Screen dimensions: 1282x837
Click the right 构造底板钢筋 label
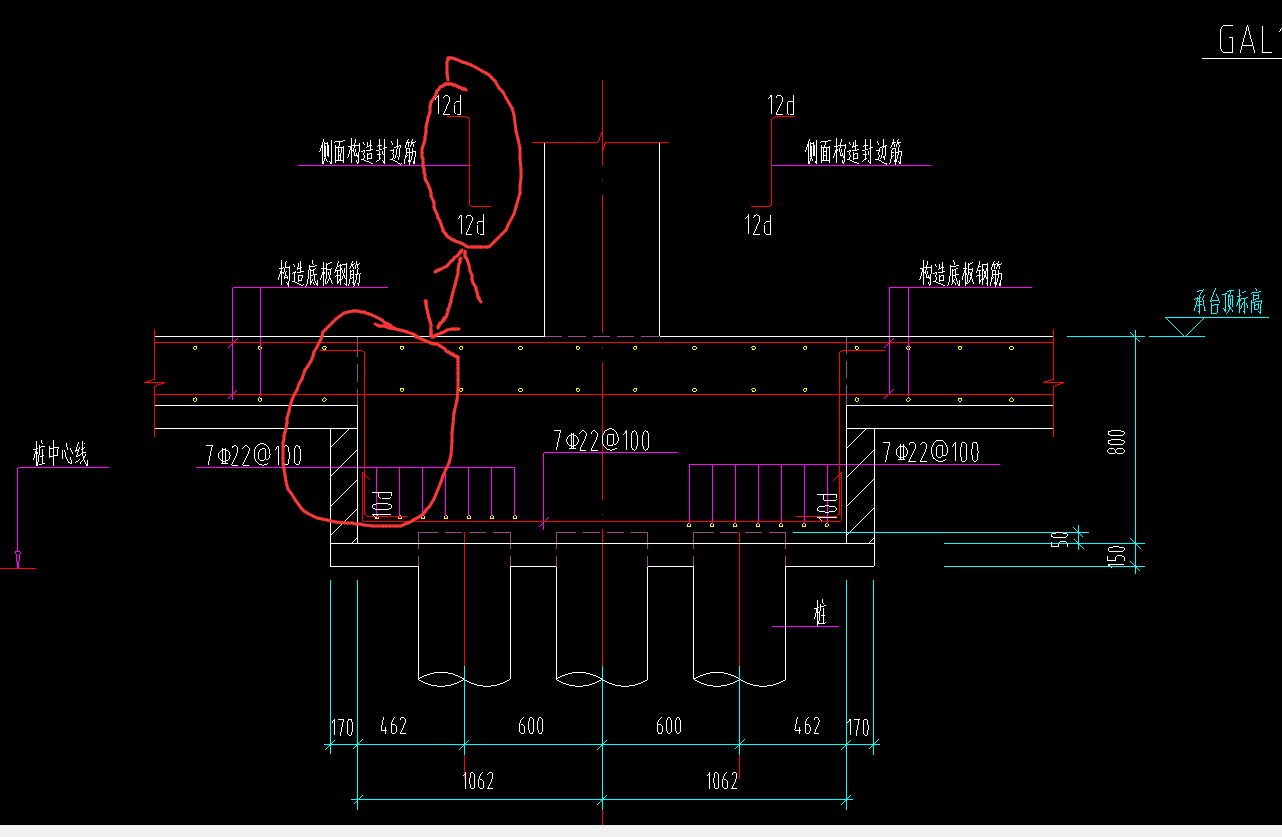point(961,274)
